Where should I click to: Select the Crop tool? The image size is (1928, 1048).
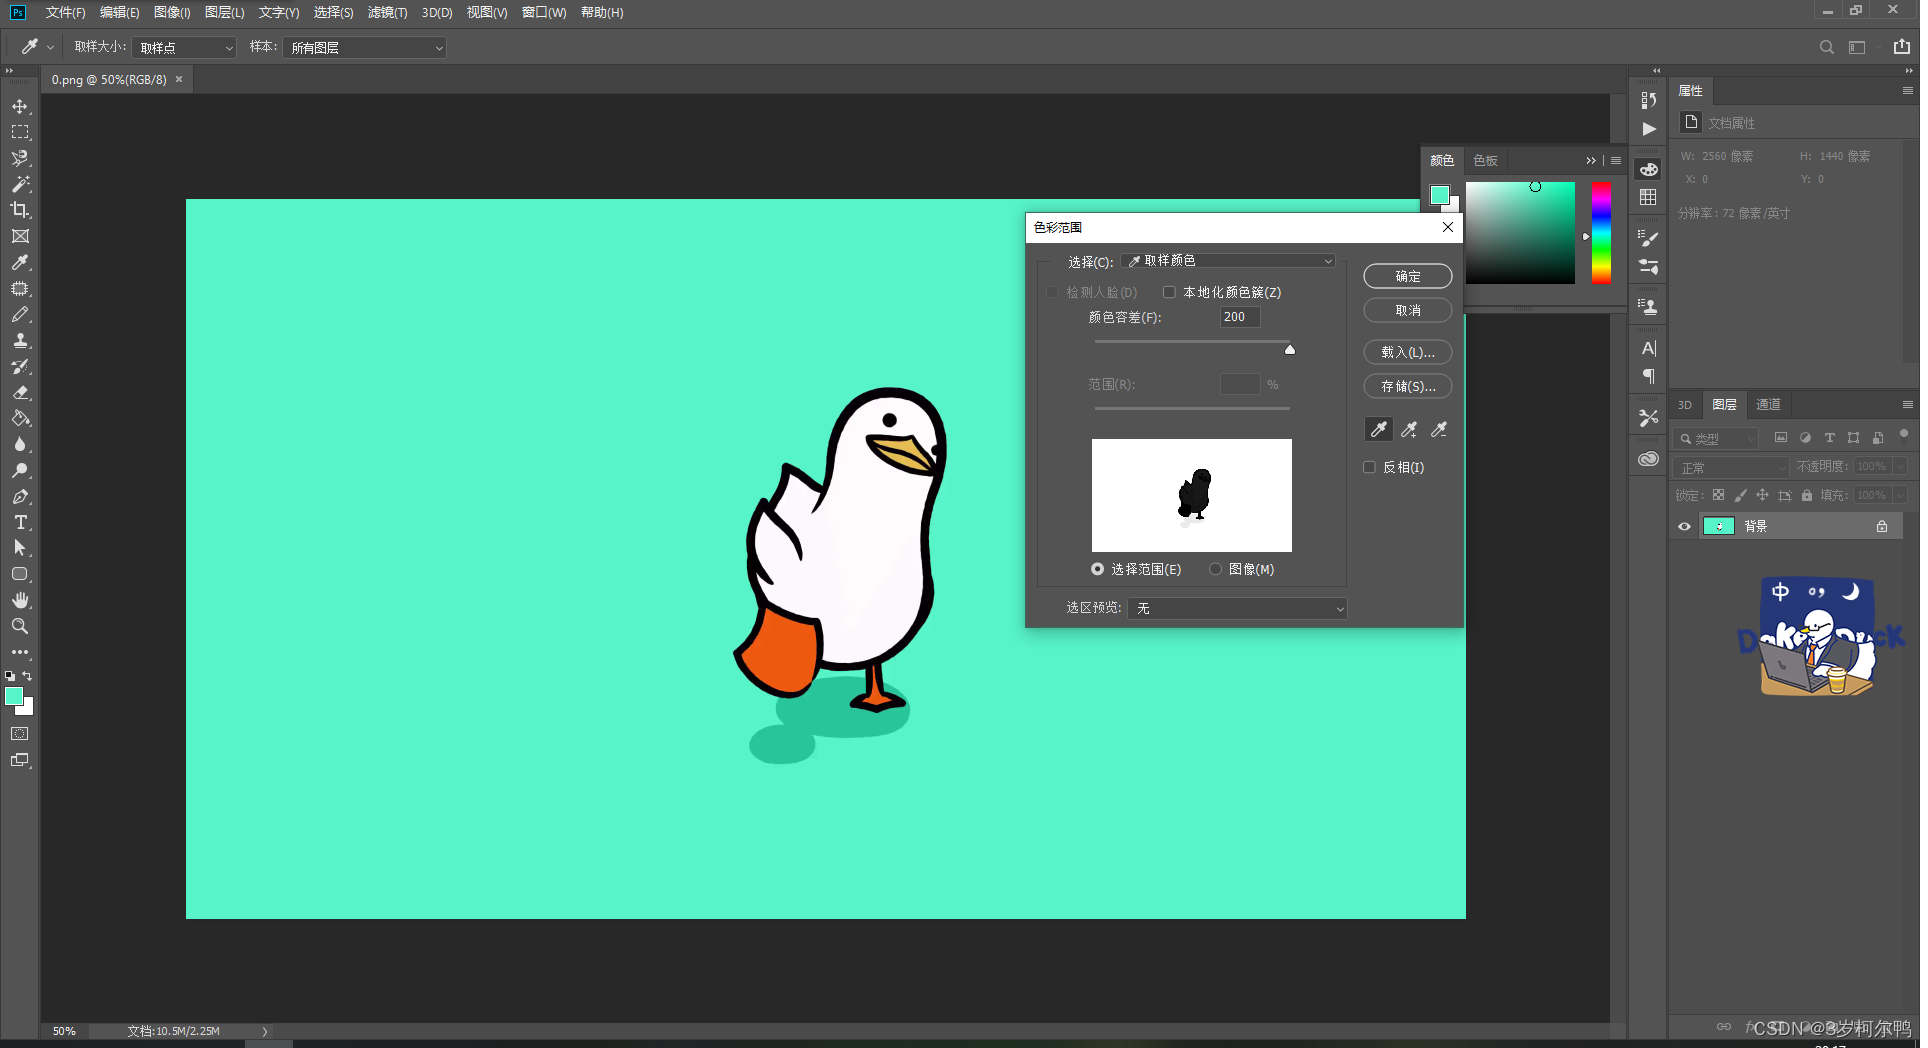coord(20,210)
